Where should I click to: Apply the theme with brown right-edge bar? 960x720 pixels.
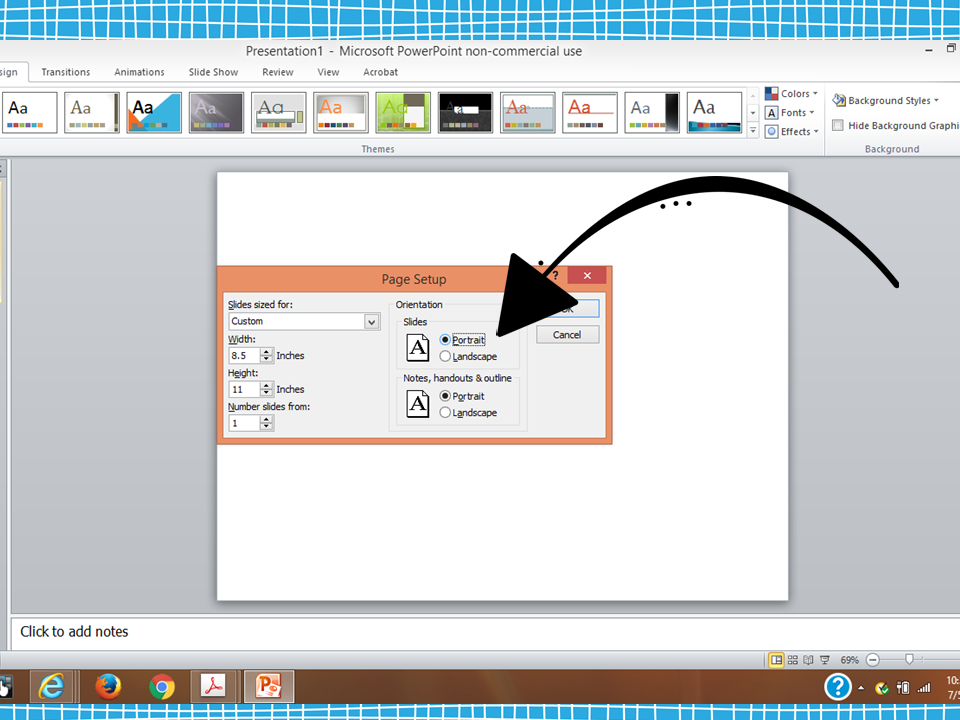[92, 113]
